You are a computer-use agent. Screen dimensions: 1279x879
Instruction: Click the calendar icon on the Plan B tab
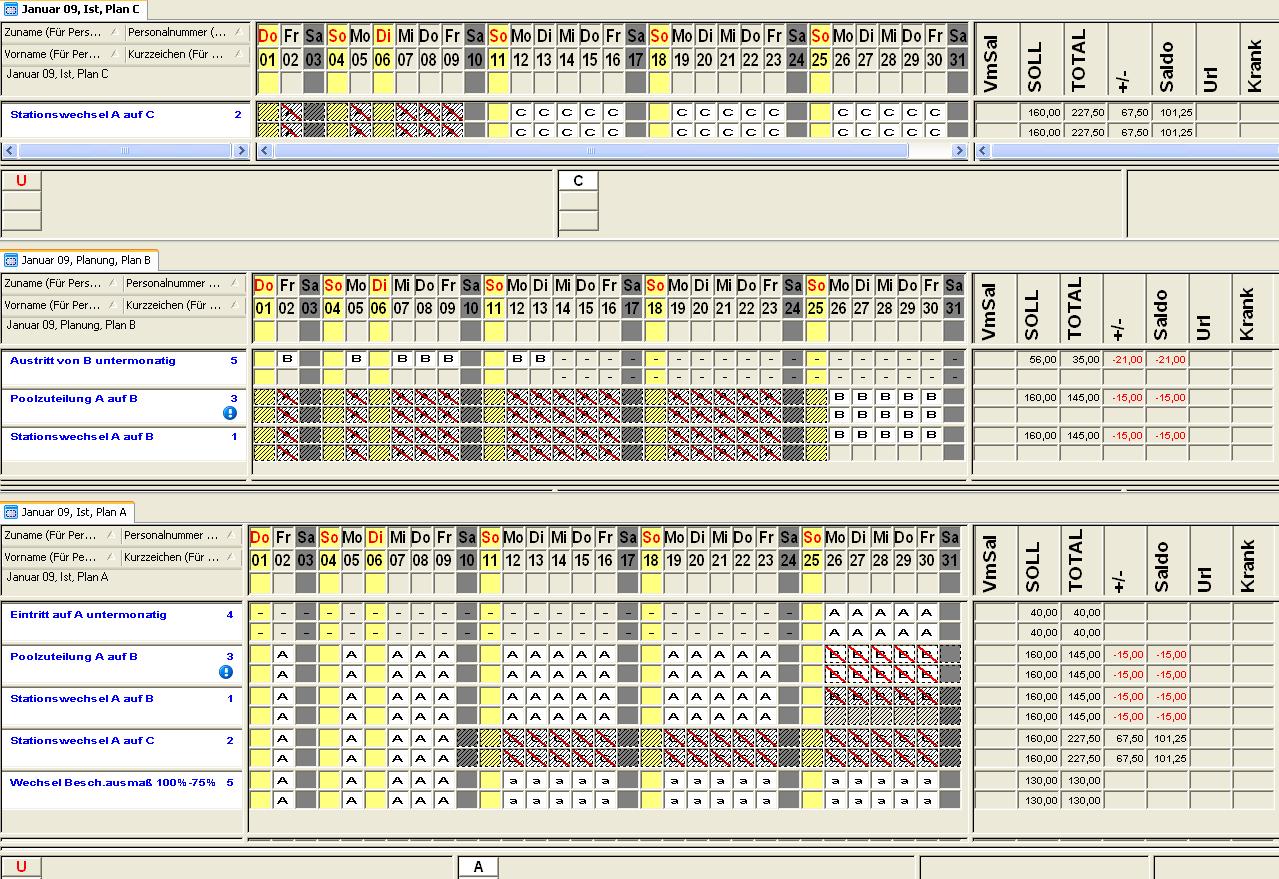point(12,260)
